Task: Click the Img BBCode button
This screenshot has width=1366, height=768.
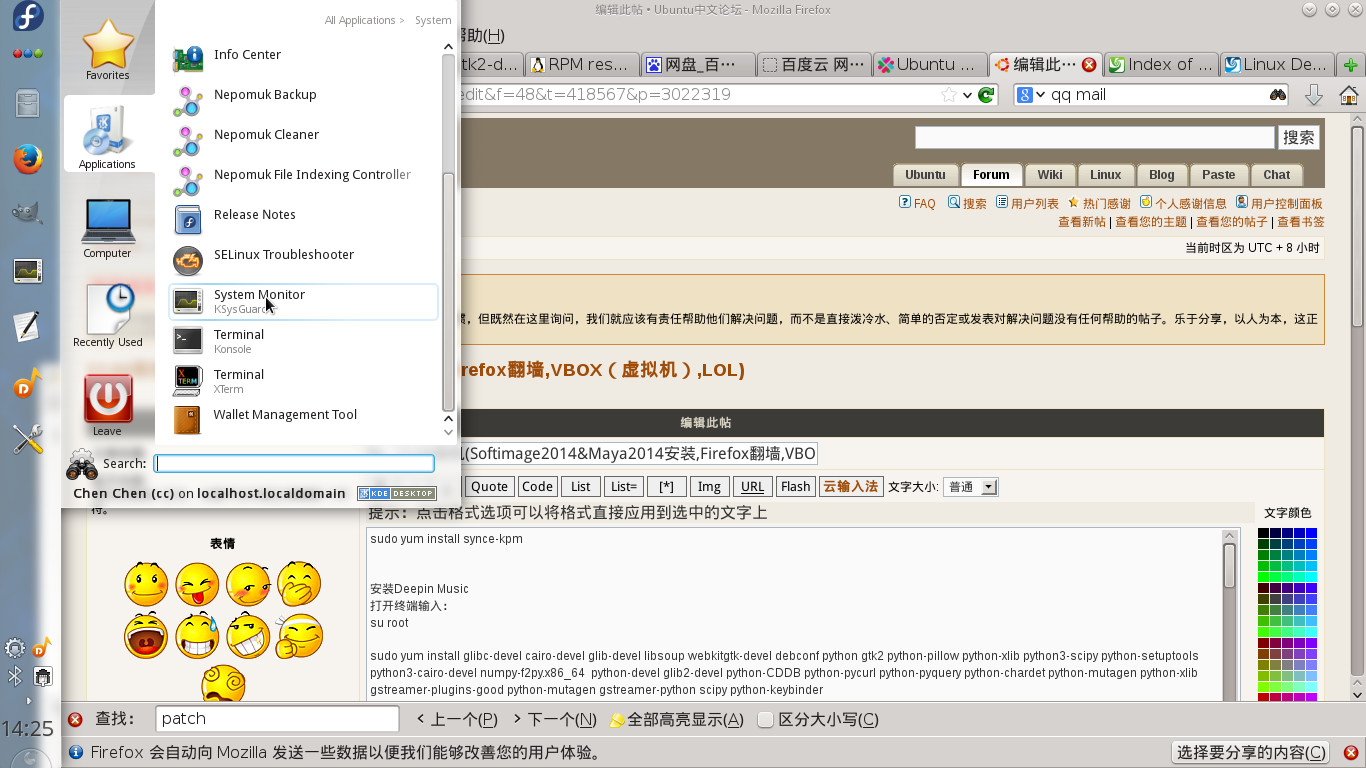Action: (x=709, y=487)
